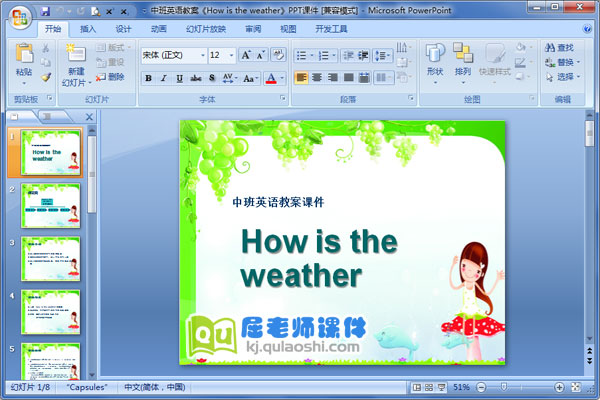This screenshot has height=400, width=600.
Task: Open Change Case Aa menu
Action: tap(251, 78)
